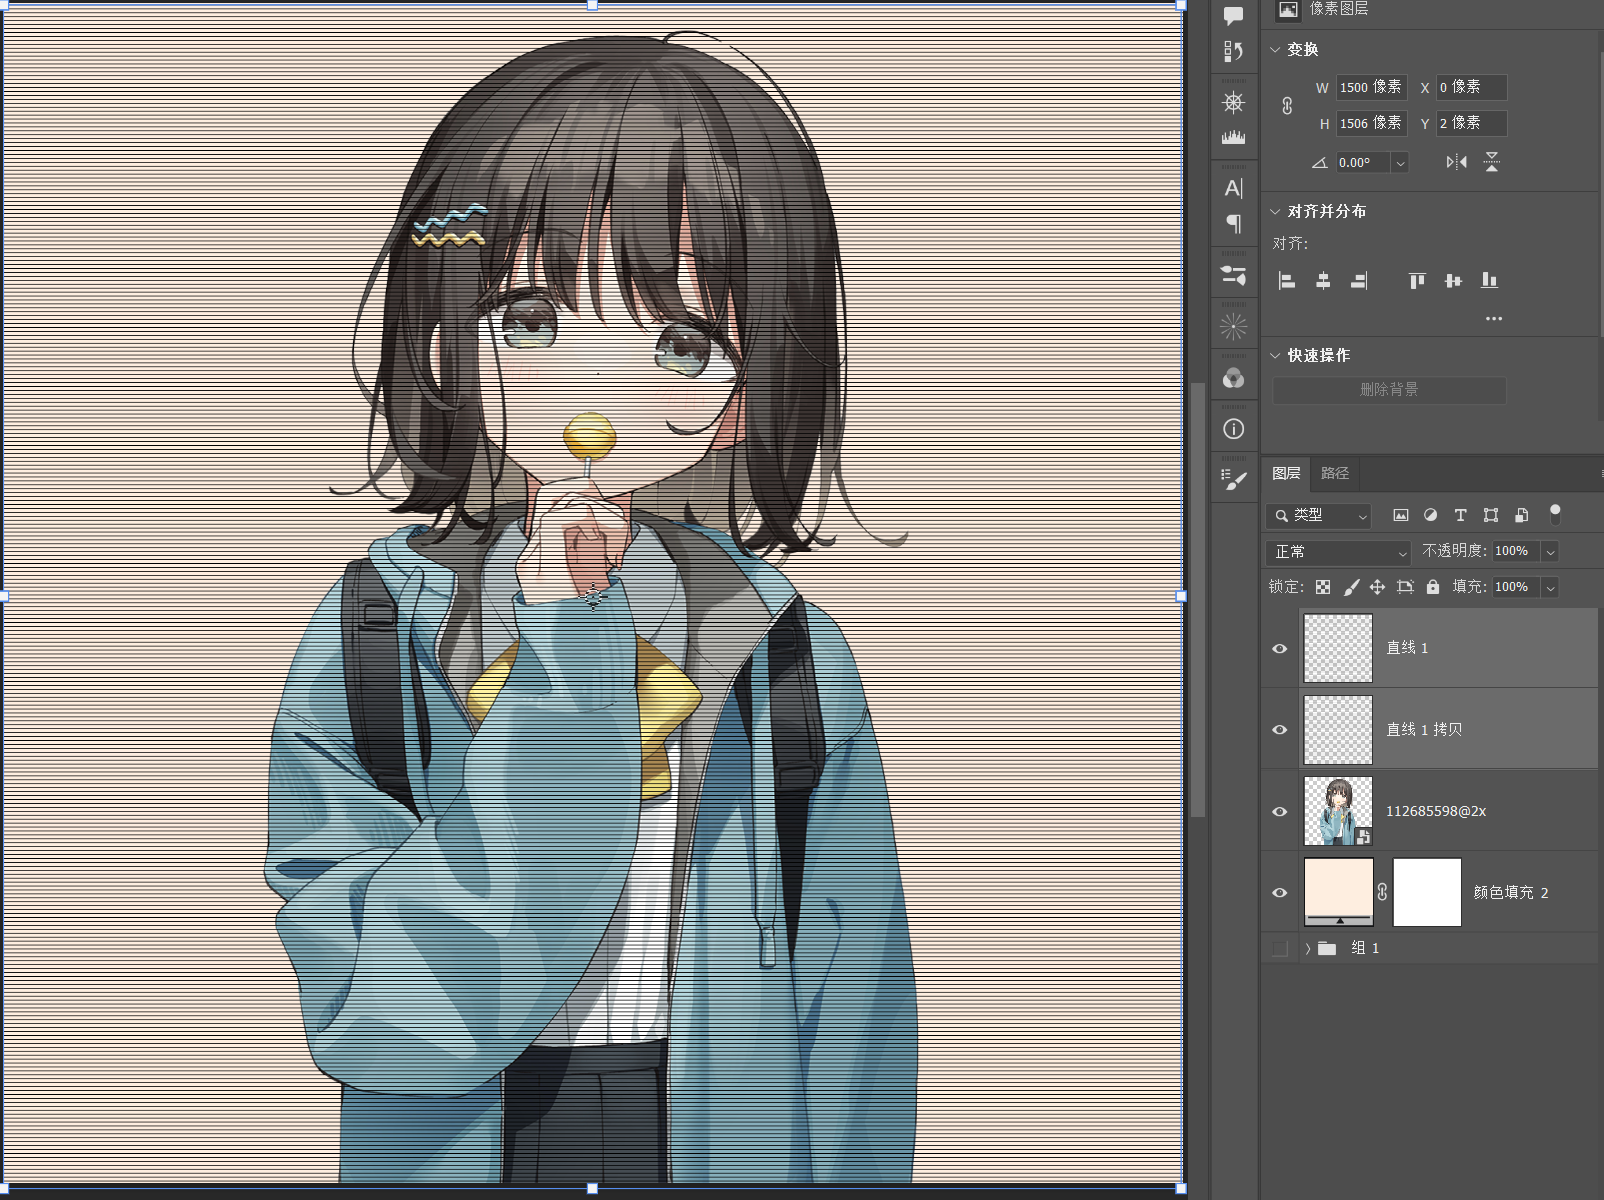Viewport: 1604px width, 1200px height.
Task: Hide the 颜色填充 2 layer
Action: coord(1279,892)
